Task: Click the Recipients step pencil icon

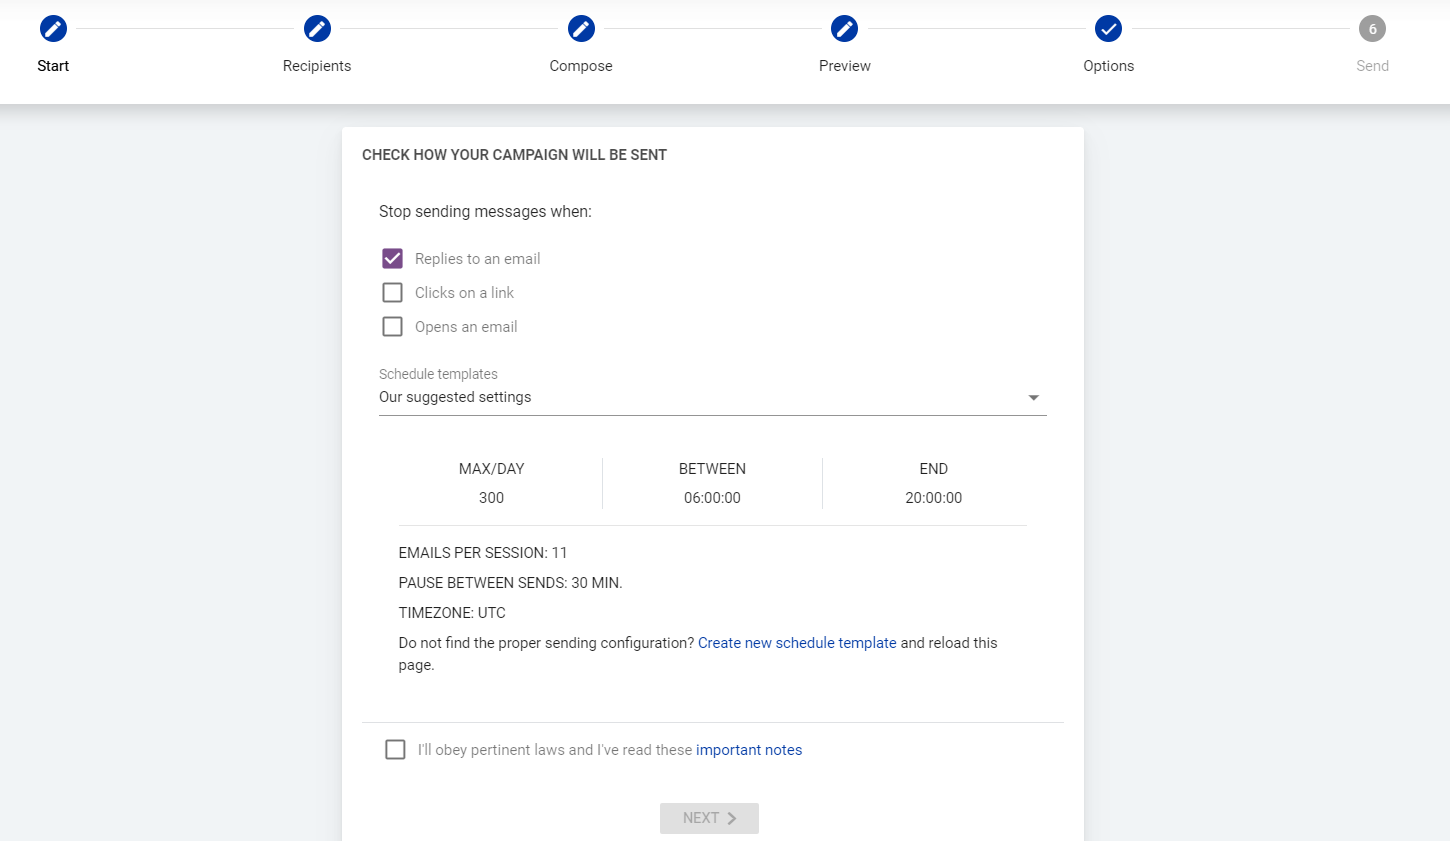Action: coord(317,29)
